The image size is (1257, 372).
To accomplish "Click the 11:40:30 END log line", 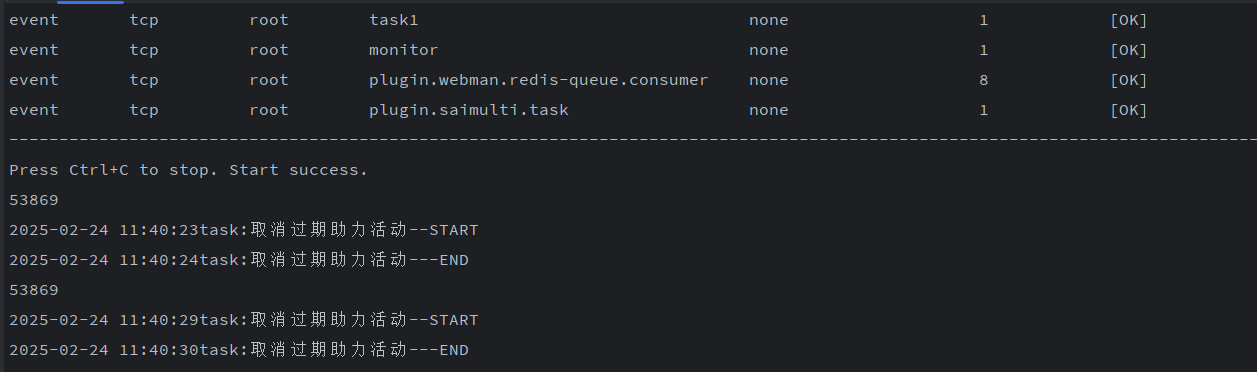I will (x=239, y=350).
